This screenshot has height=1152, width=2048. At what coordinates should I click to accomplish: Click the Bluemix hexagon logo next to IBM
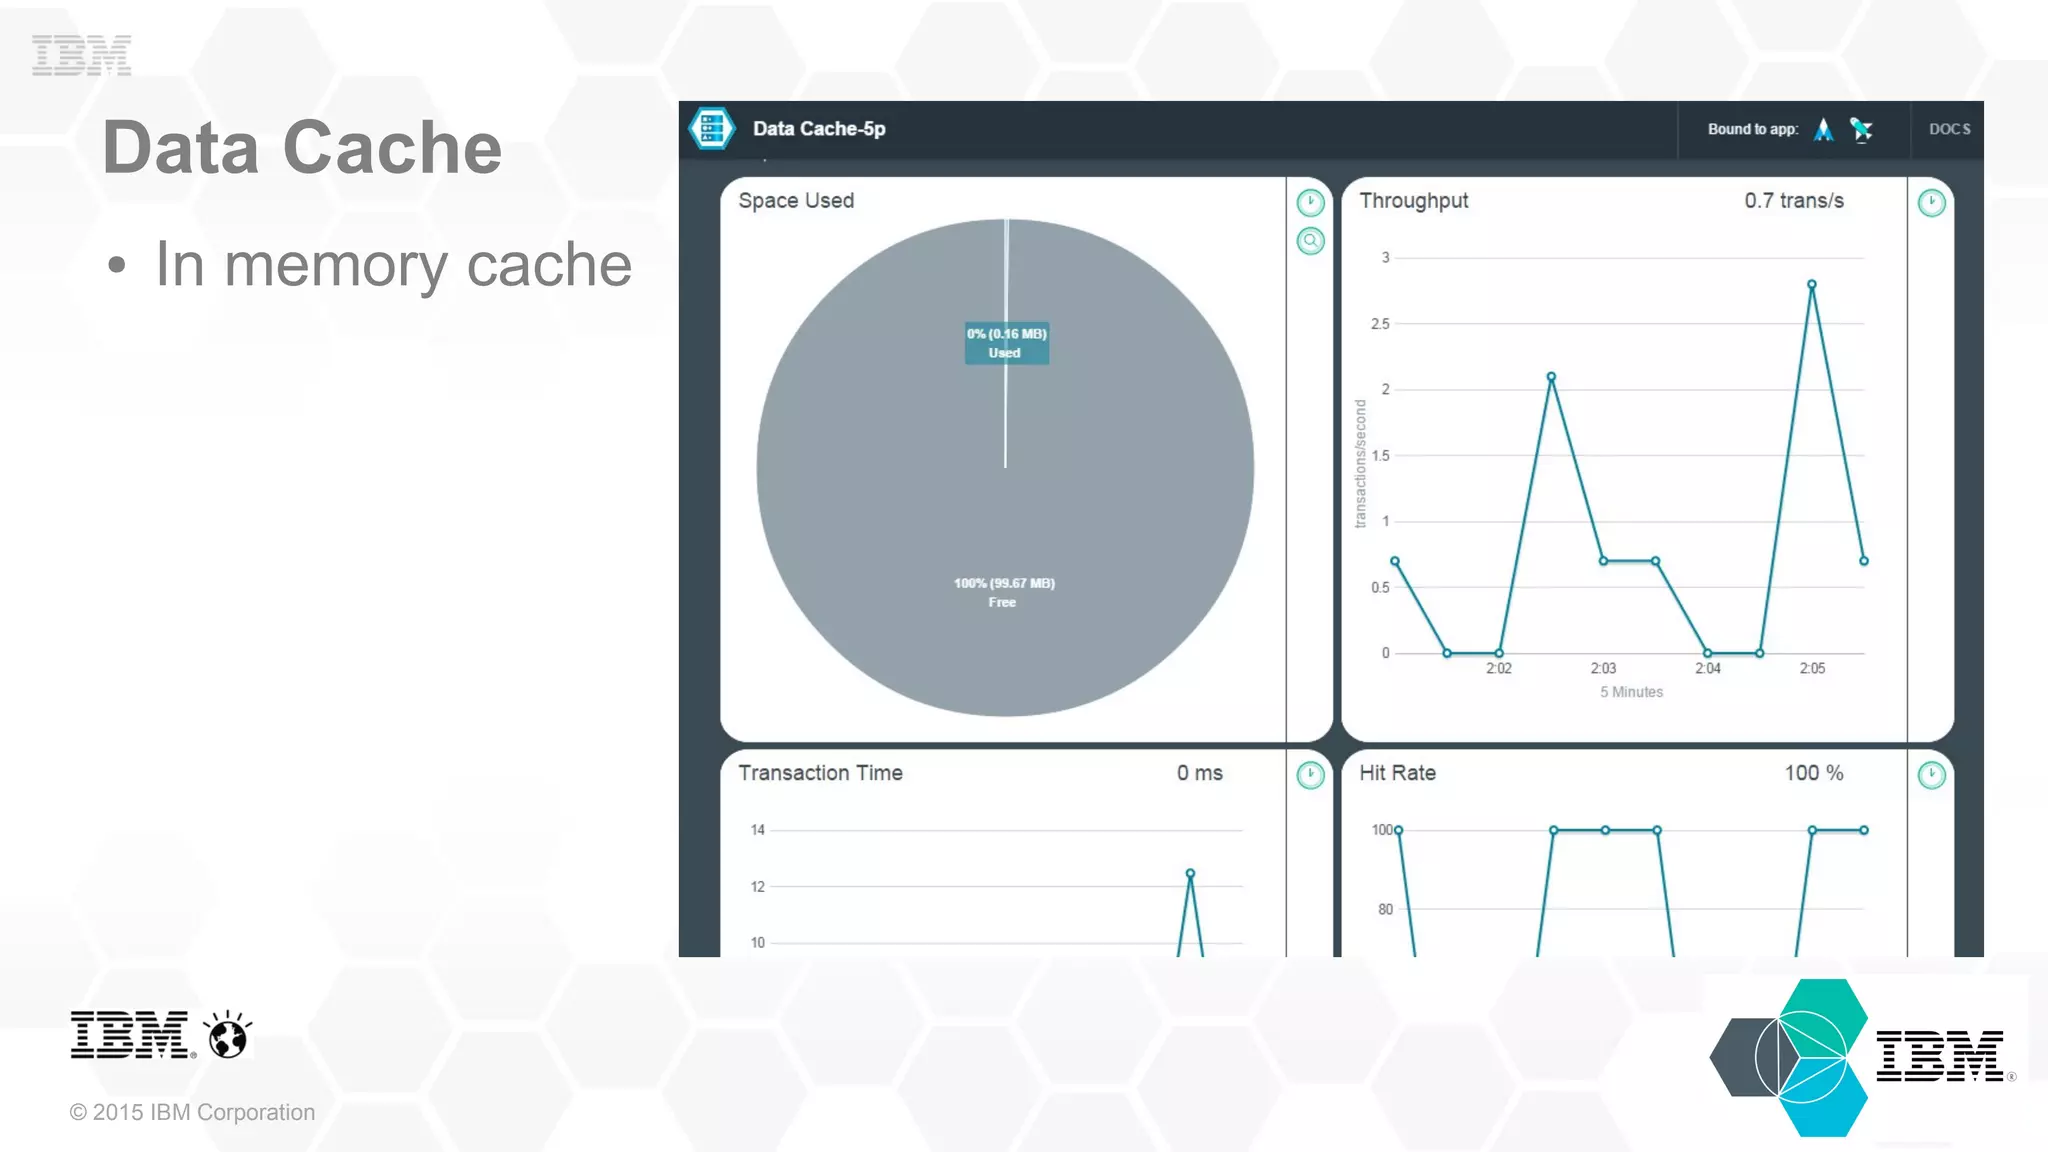[1789, 1057]
